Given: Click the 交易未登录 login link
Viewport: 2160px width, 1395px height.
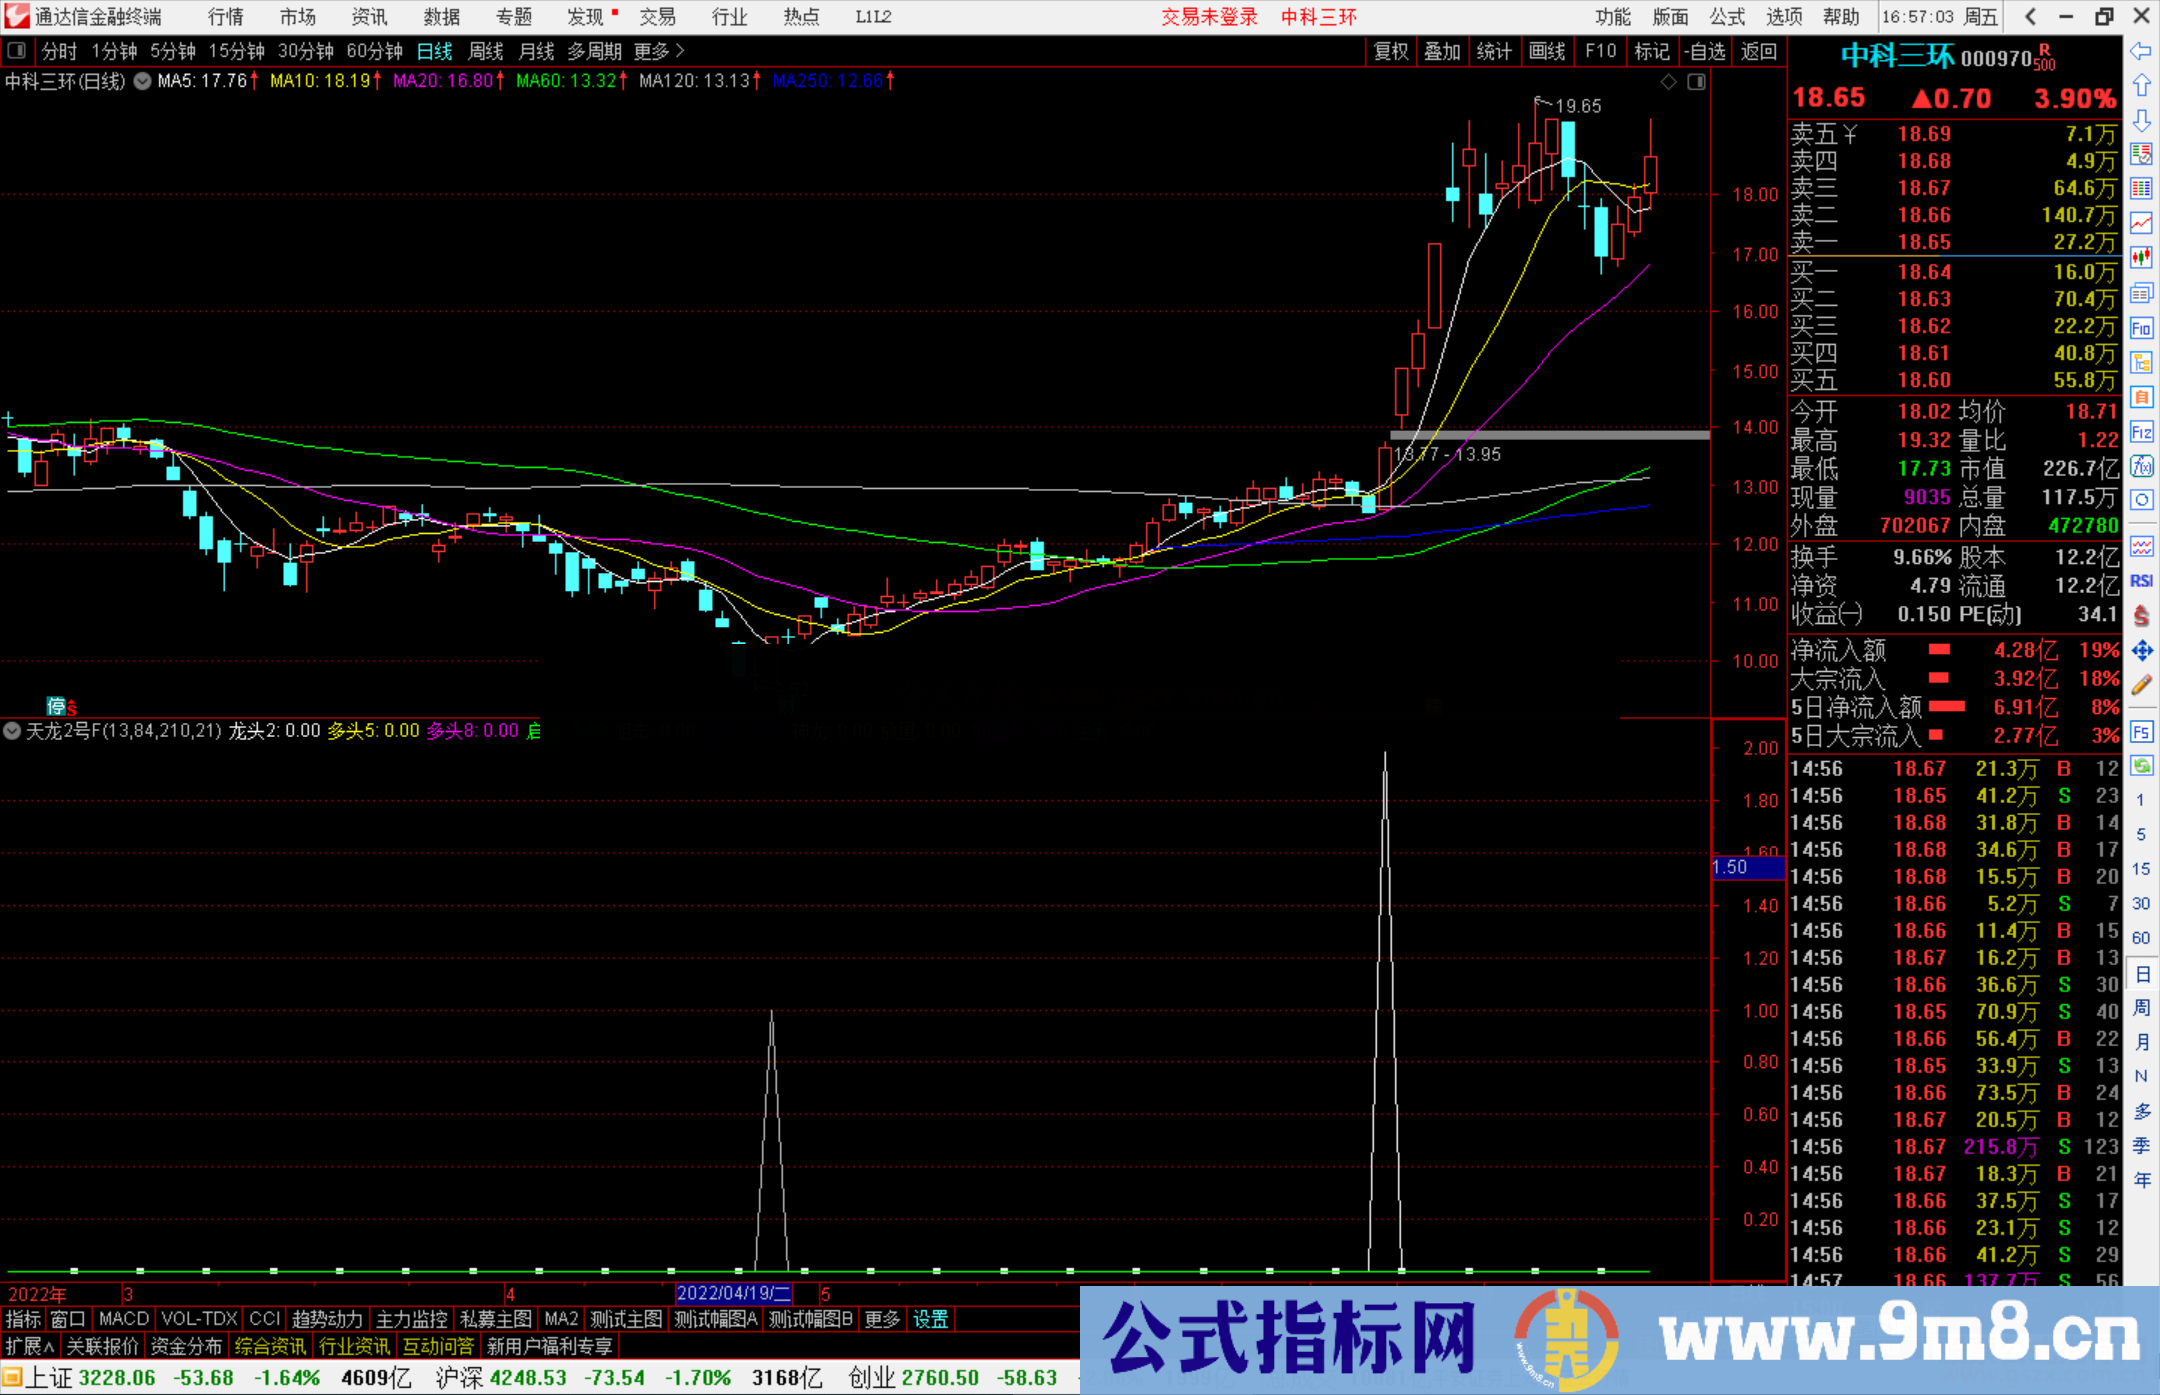Looking at the screenshot, I should tap(1209, 16).
